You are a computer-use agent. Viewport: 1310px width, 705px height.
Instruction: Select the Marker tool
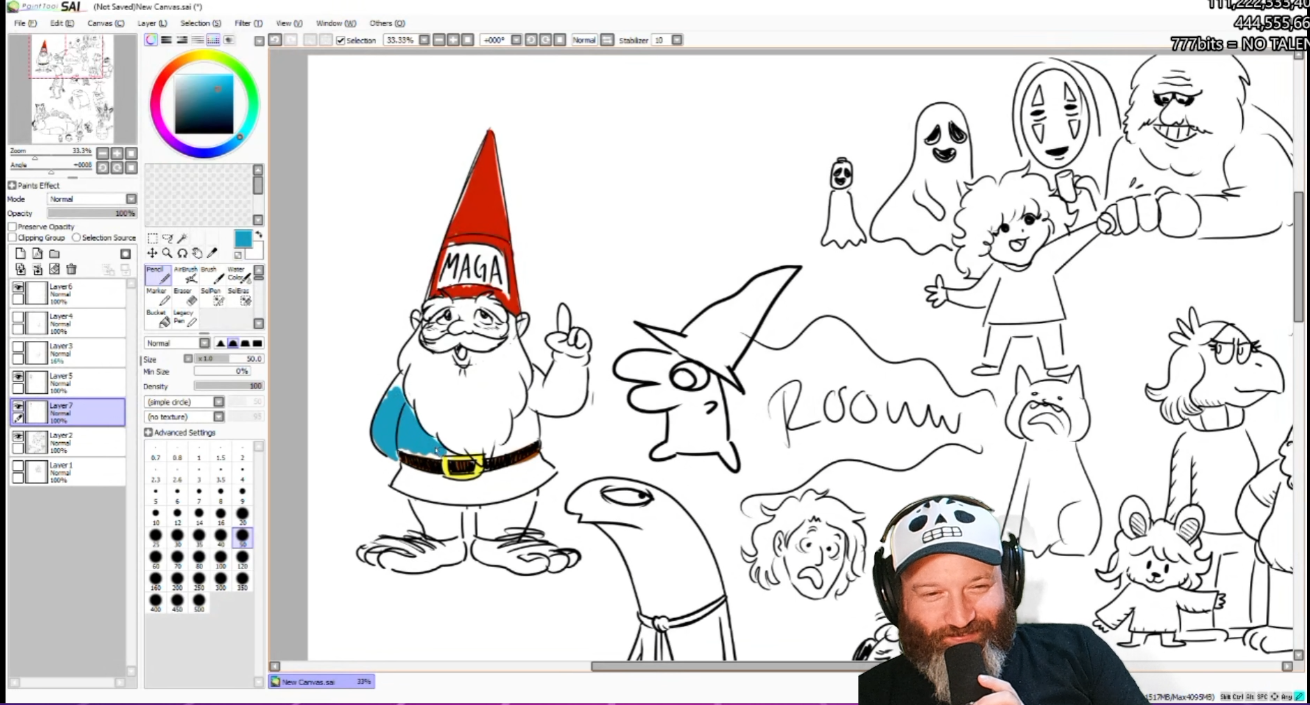157,297
